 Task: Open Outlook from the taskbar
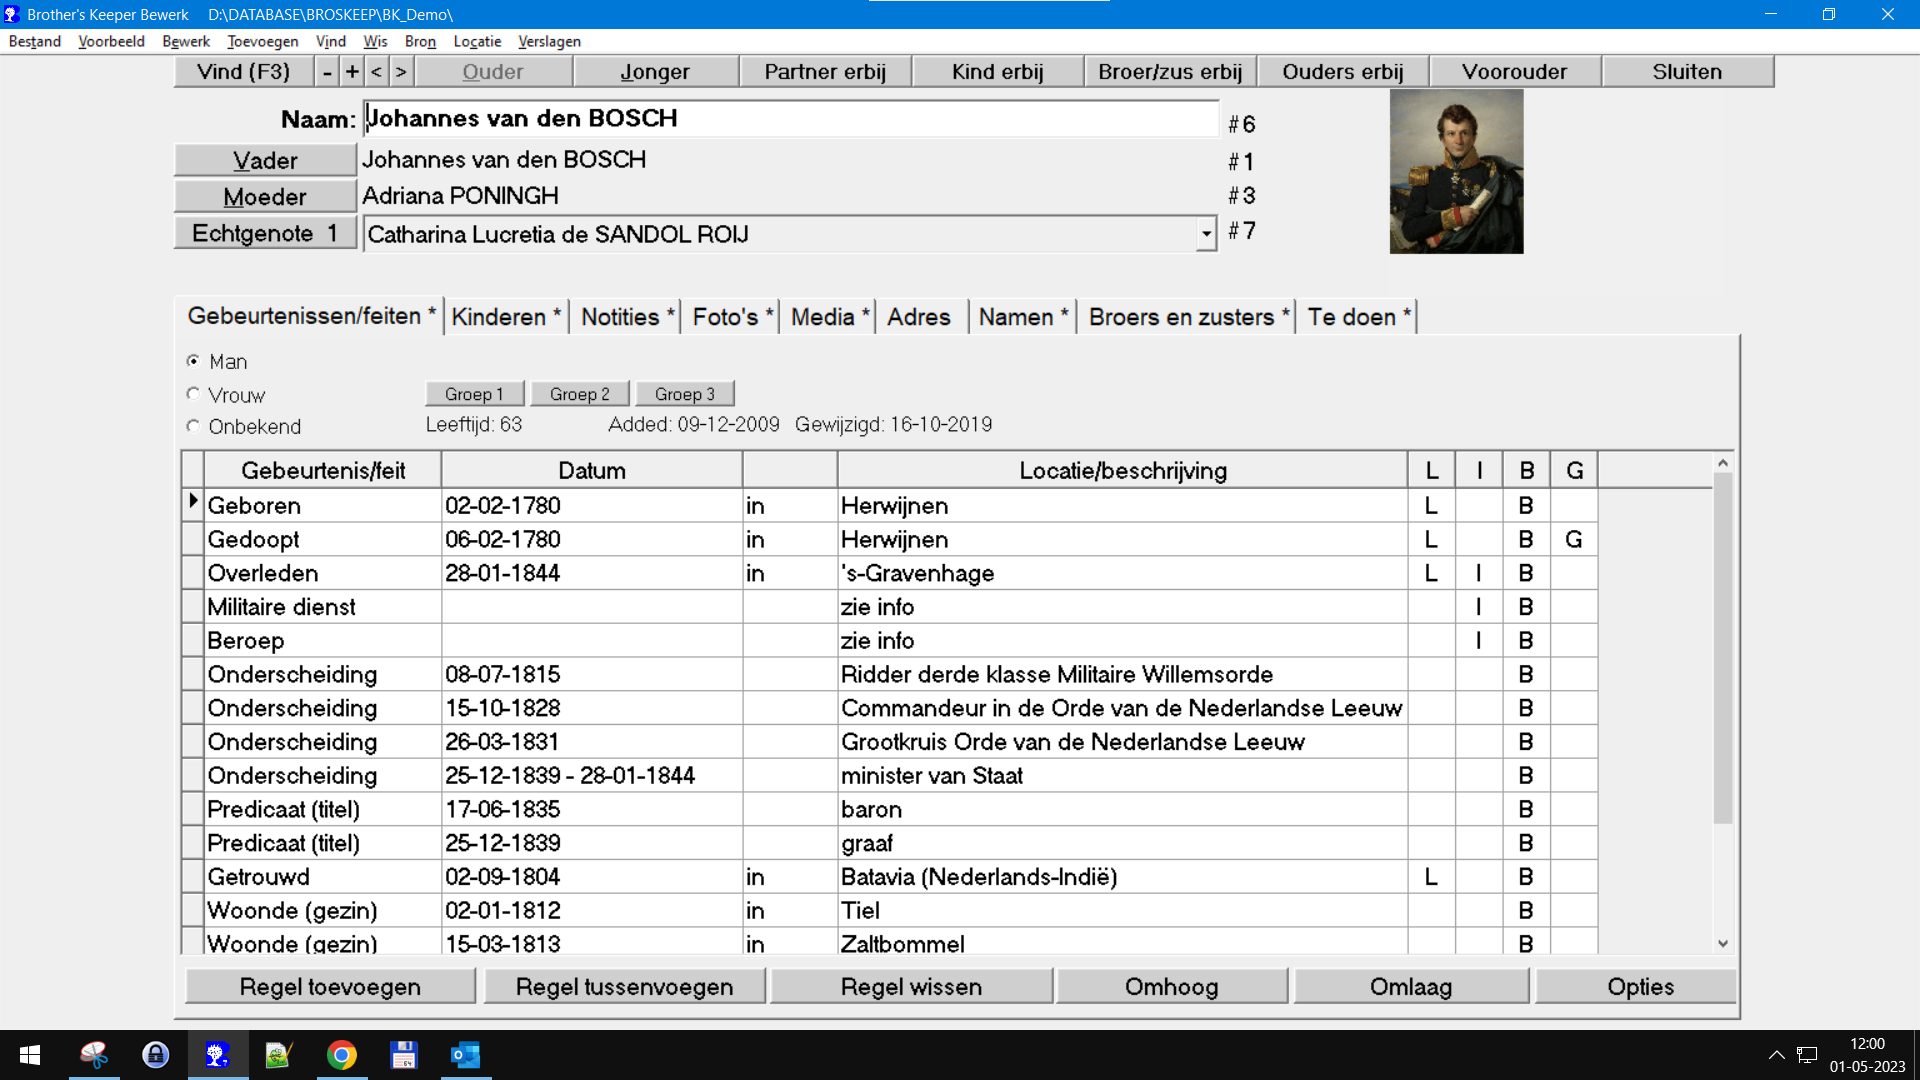(x=466, y=1055)
